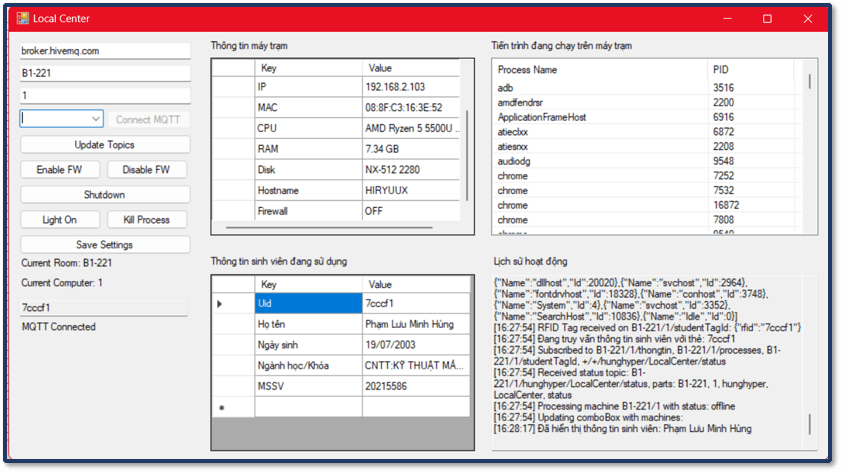Click the PID column header

(x=750, y=70)
